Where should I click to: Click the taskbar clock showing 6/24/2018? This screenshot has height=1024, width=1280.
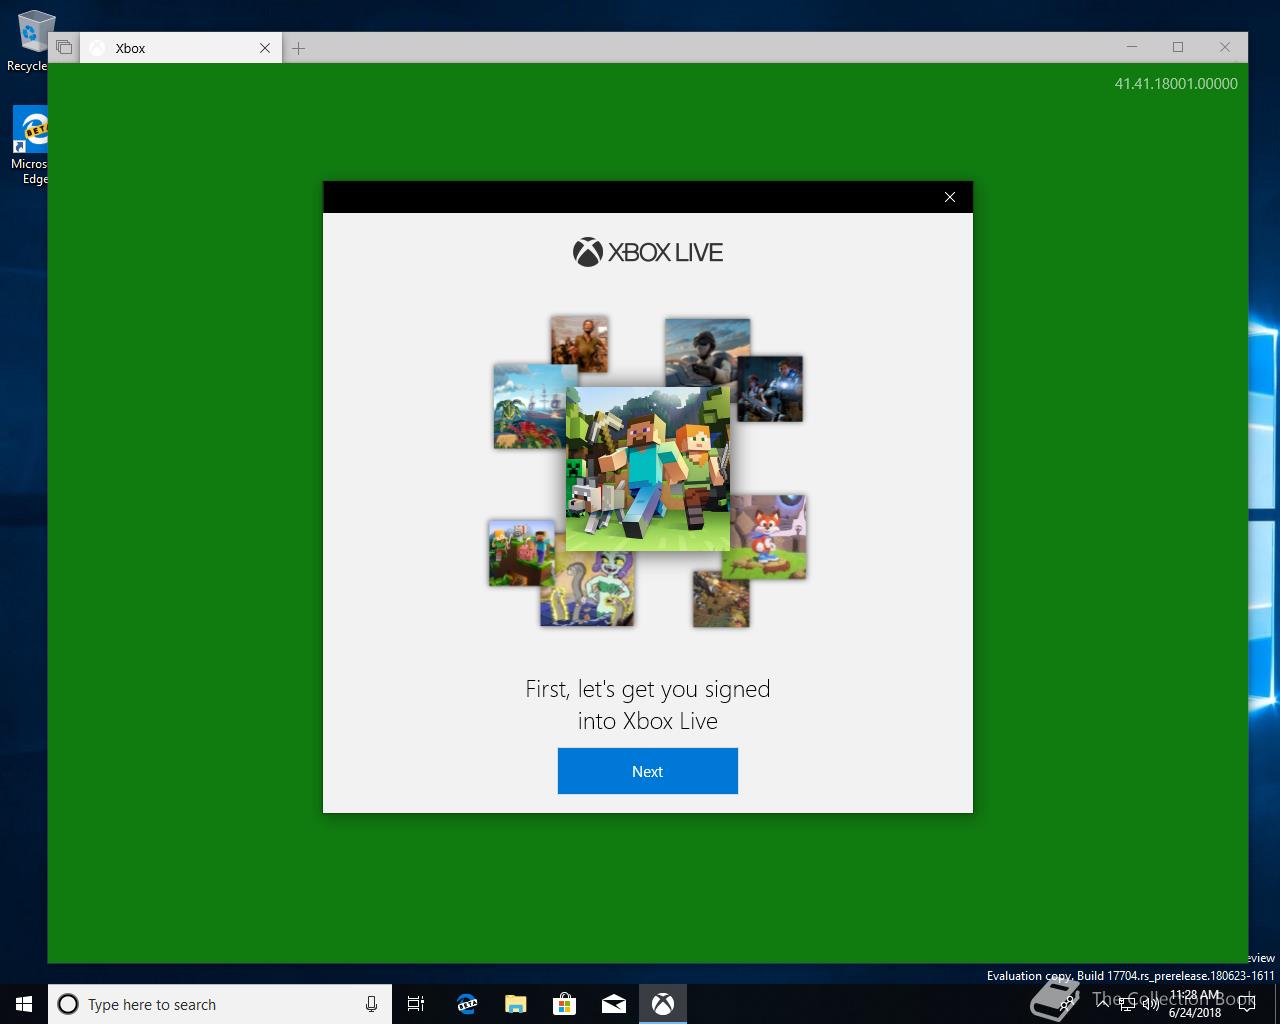pos(1195,1004)
